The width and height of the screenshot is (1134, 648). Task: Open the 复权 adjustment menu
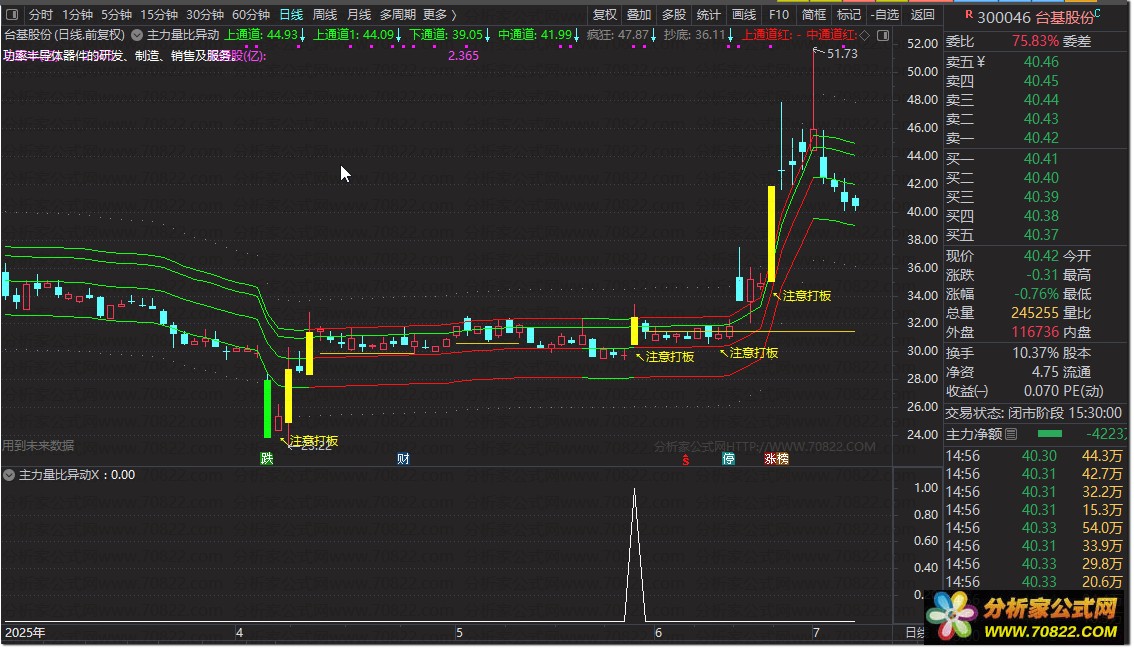605,14
